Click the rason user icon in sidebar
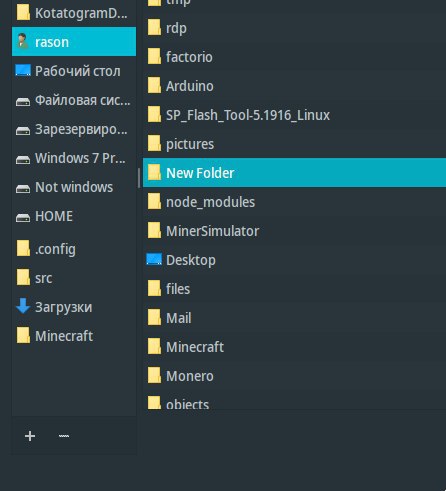 coord(23,42)
